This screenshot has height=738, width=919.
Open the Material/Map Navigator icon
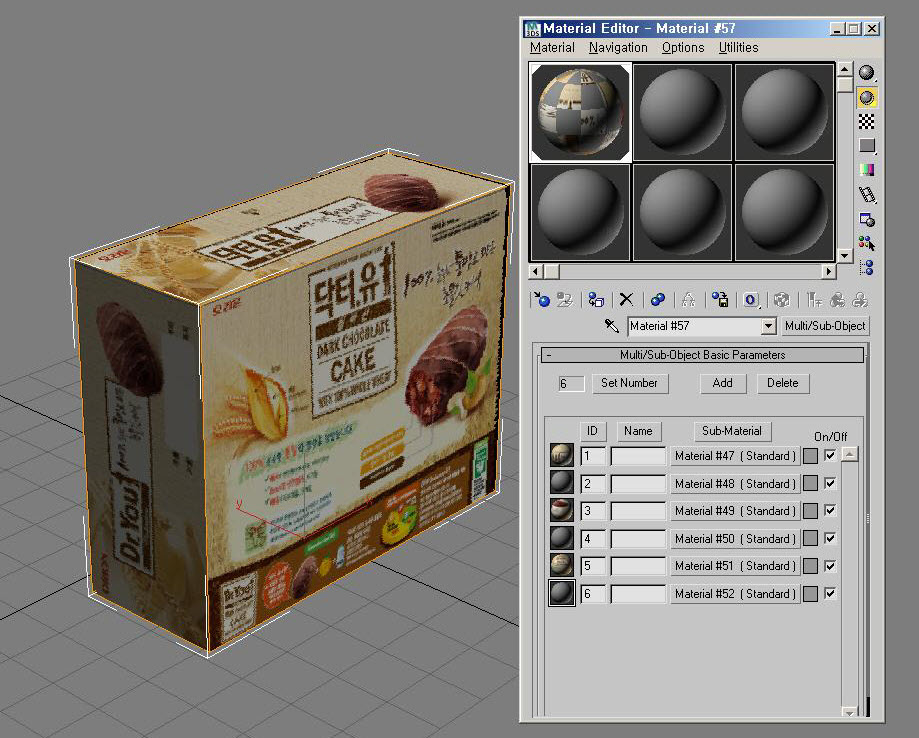pos(867,267)
